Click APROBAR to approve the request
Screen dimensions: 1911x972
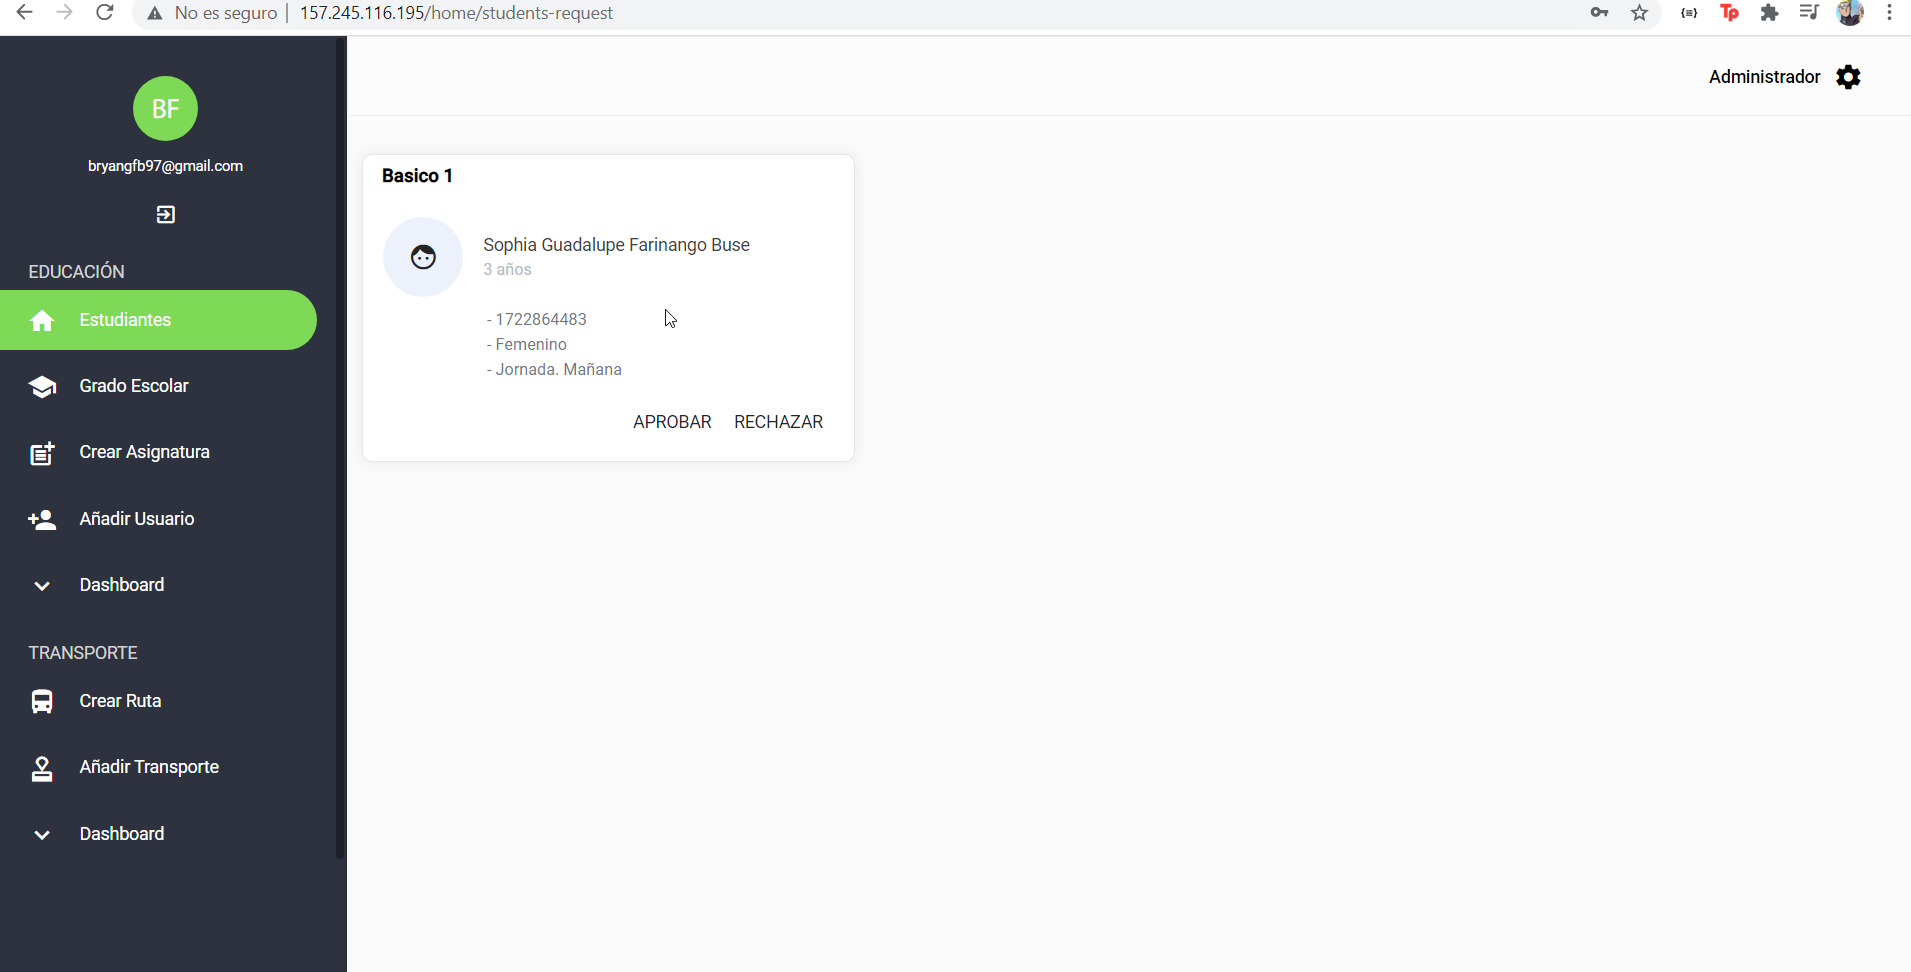tap(672, 421)
